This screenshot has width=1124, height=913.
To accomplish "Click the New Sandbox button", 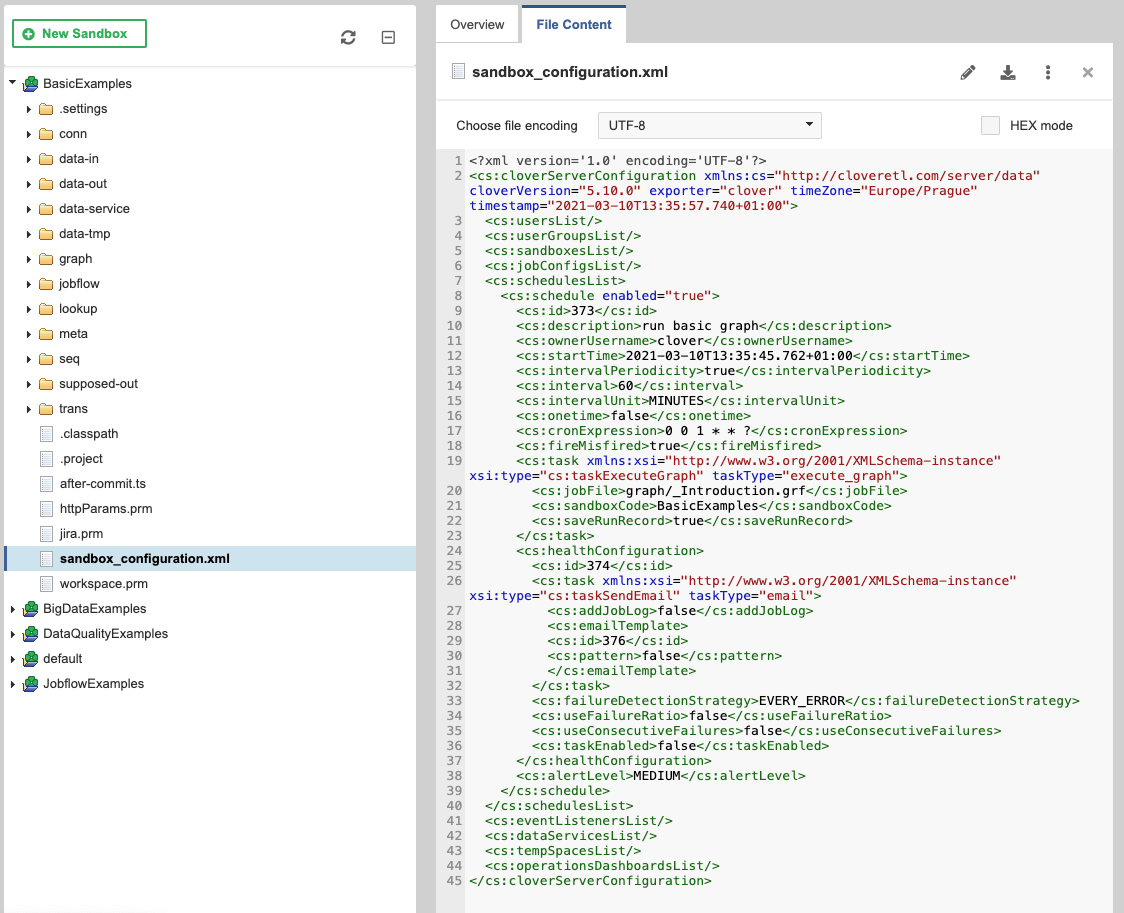I will [79, 33].
